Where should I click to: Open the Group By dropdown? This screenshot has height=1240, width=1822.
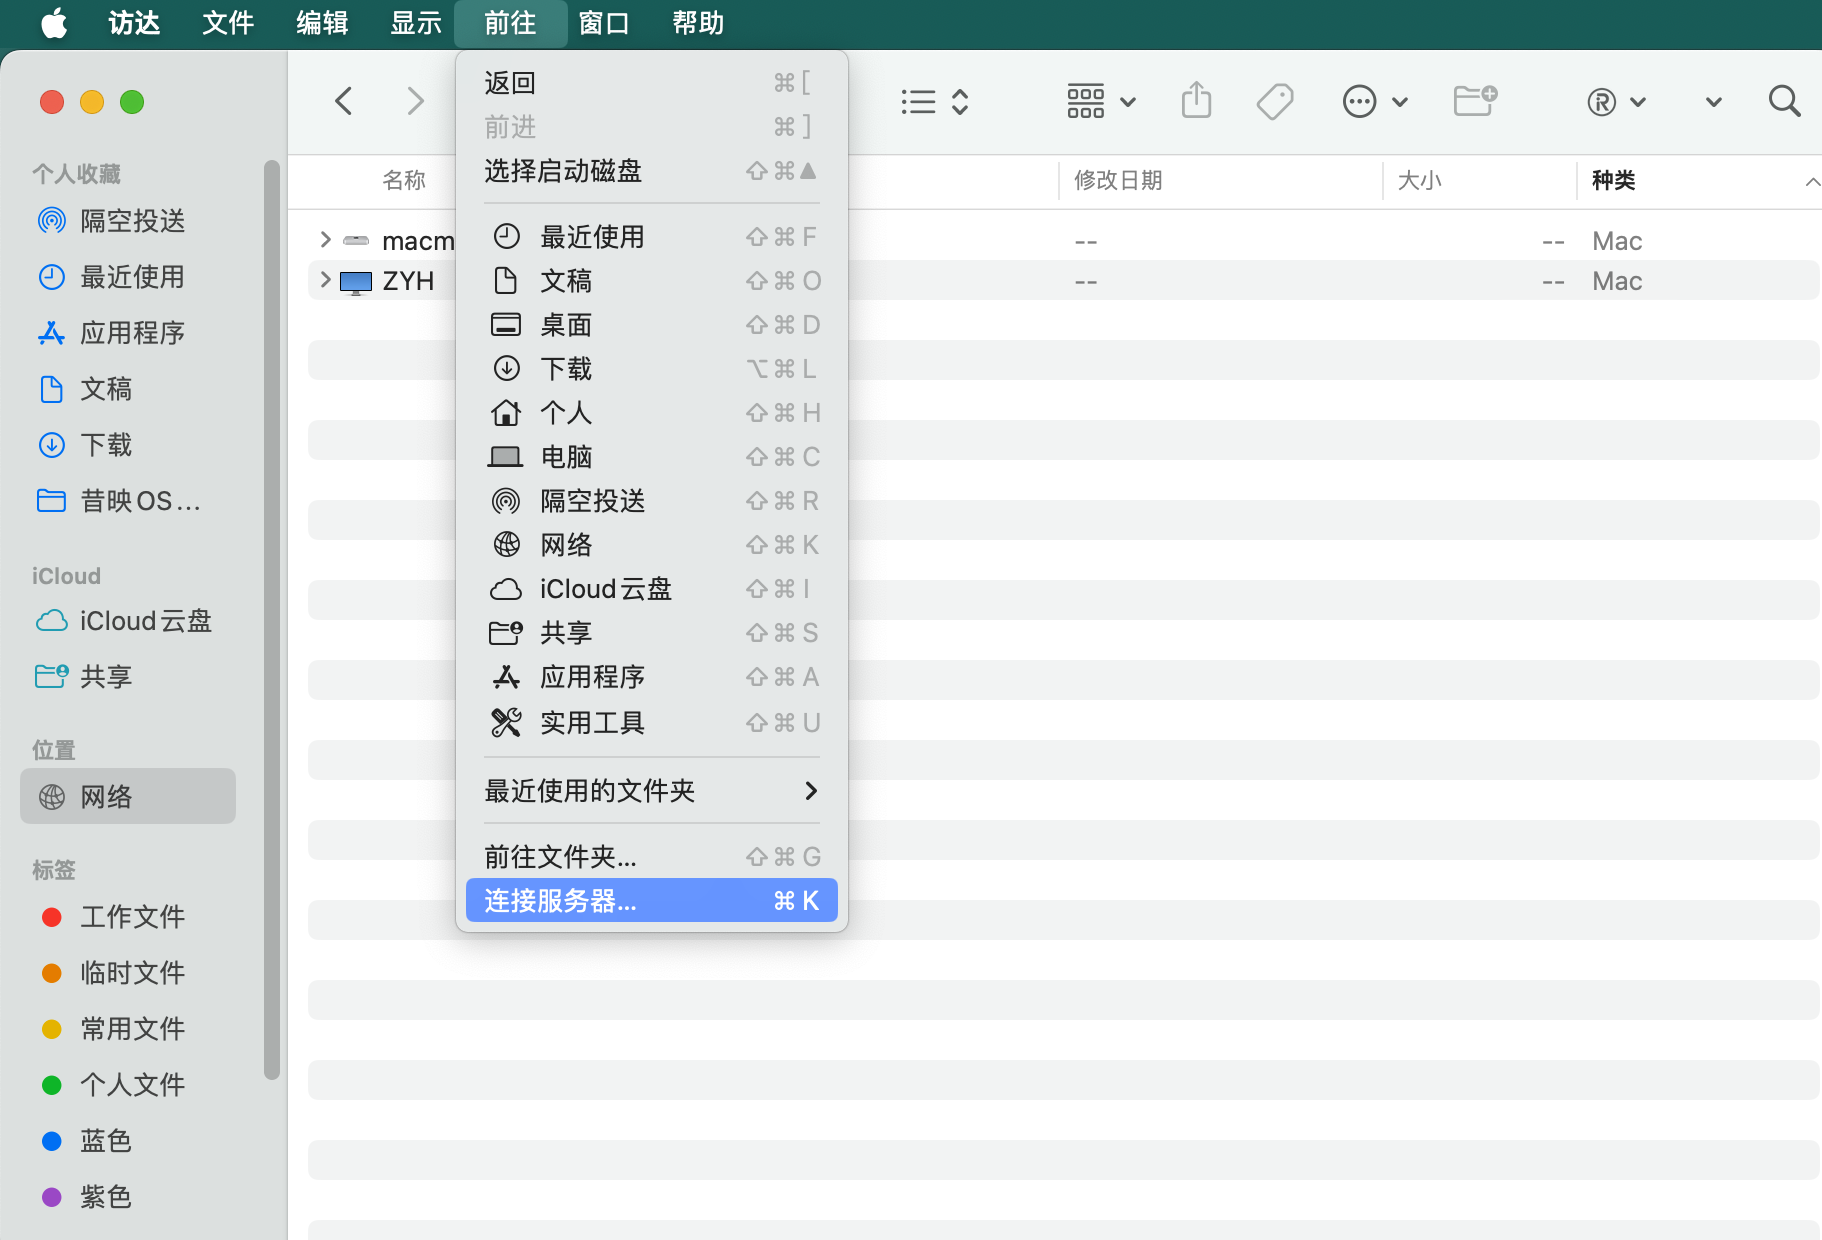pos(1101,101)
